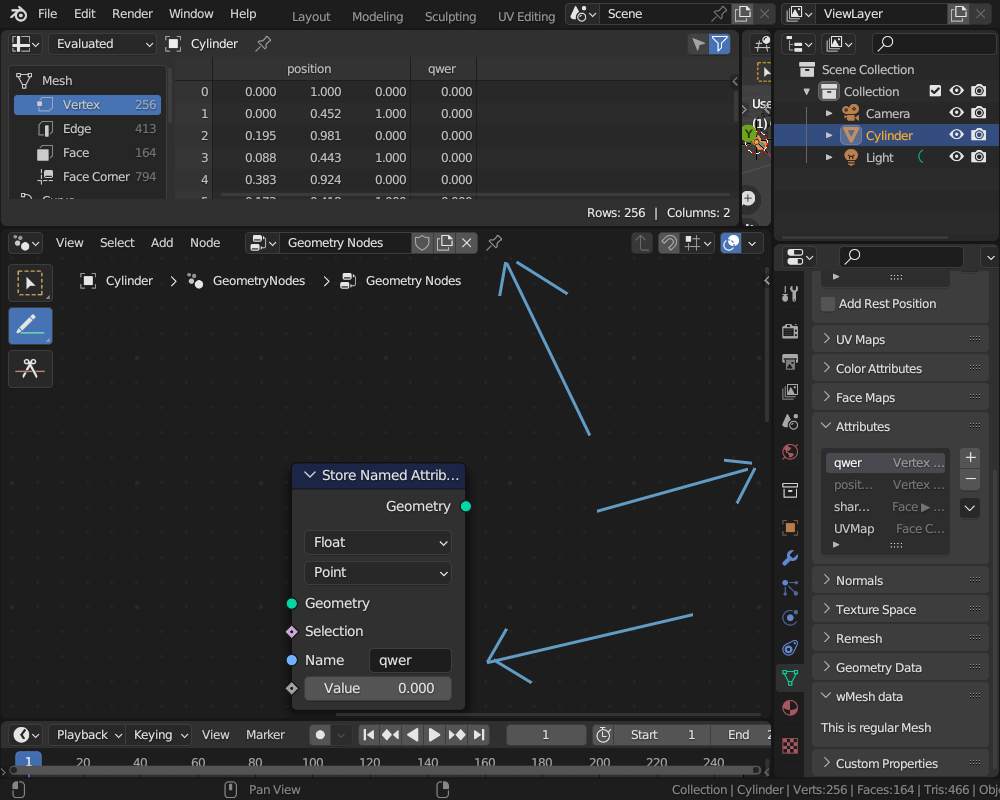Pin the Geometry Nodes node tree
Viewport: 1000px width, 800px height.
(x=494, y=242)
